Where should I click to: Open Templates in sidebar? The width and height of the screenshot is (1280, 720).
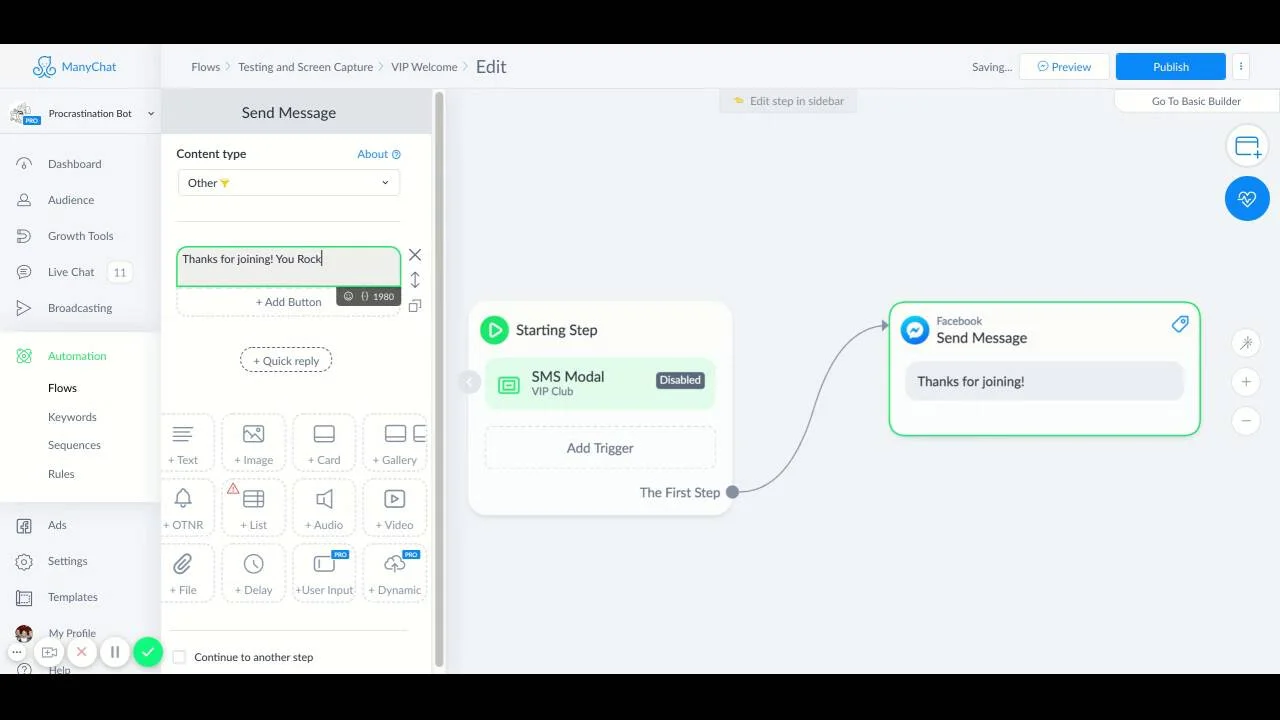(x=72, y=597)
